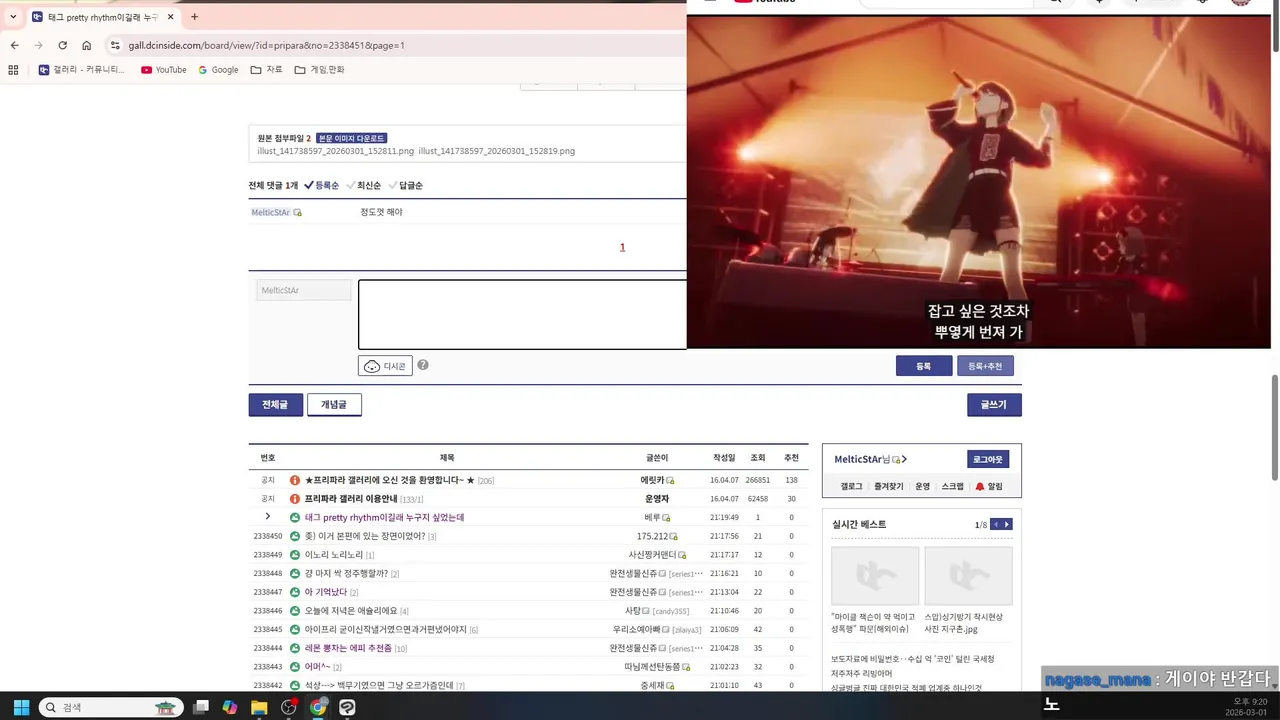The image size is (1280, 720).
Task: Expand the 자료 bookmark folder
Action: coord(267,70)
